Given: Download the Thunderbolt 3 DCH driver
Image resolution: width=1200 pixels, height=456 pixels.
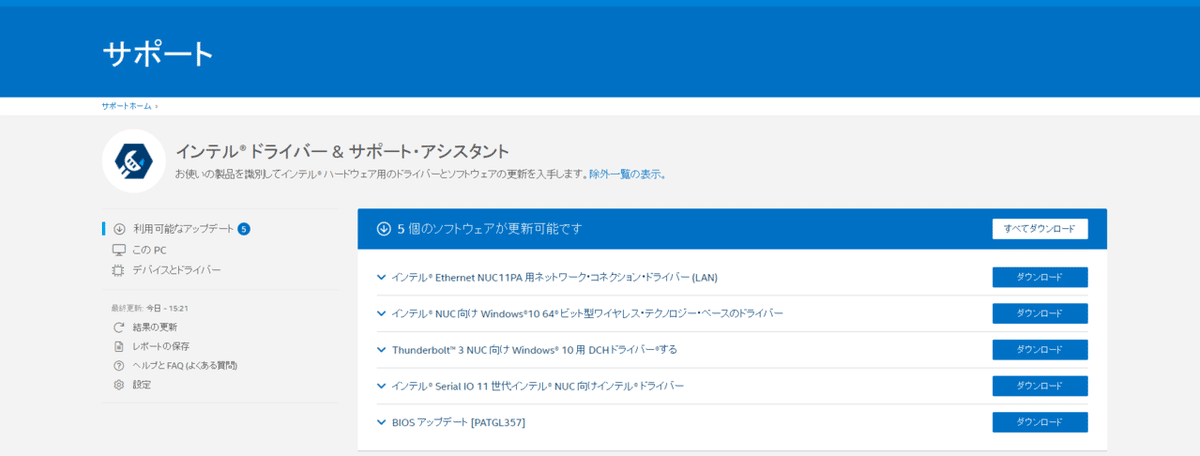Looking at the screenshot, I should tap(1040, 349).
